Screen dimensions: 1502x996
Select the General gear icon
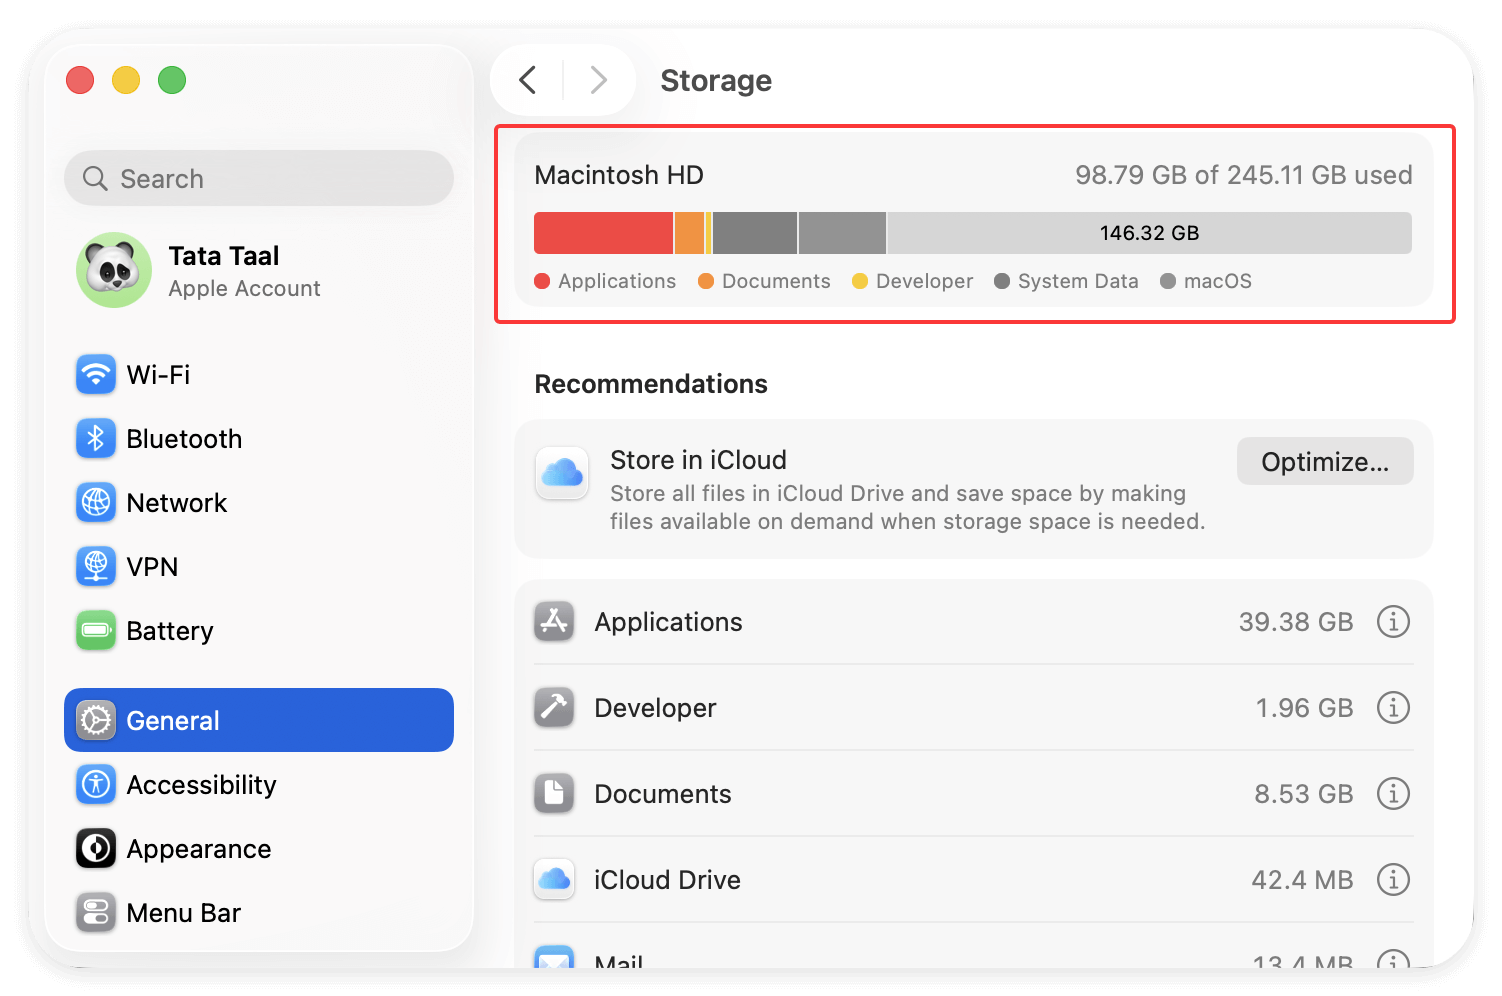click(x=95, y=720)
